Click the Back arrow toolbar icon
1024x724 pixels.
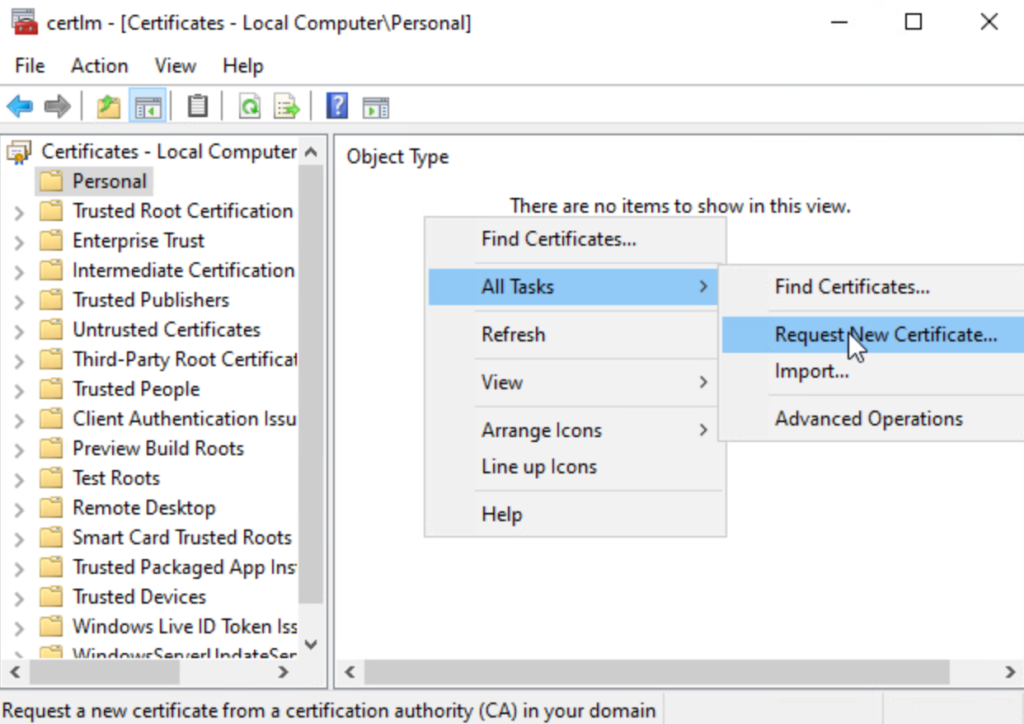(20, 106)
